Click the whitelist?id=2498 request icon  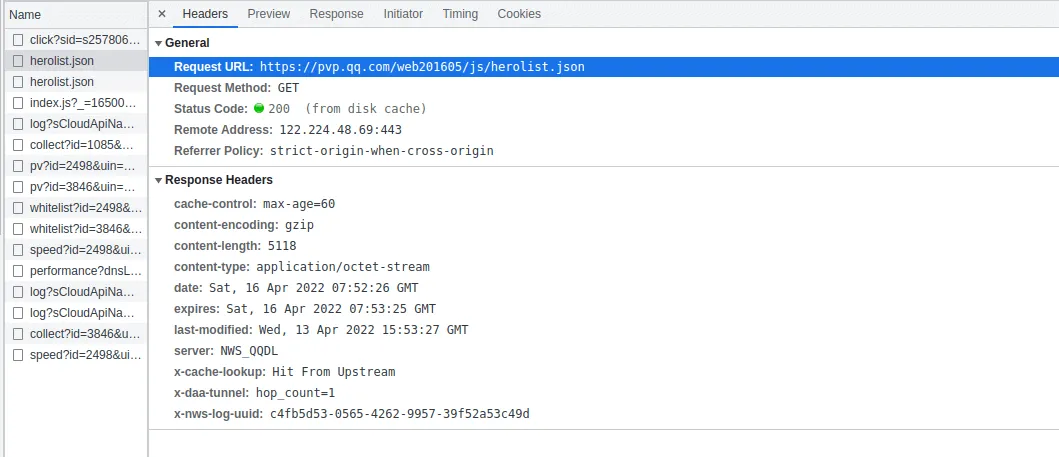pos(18,208)
